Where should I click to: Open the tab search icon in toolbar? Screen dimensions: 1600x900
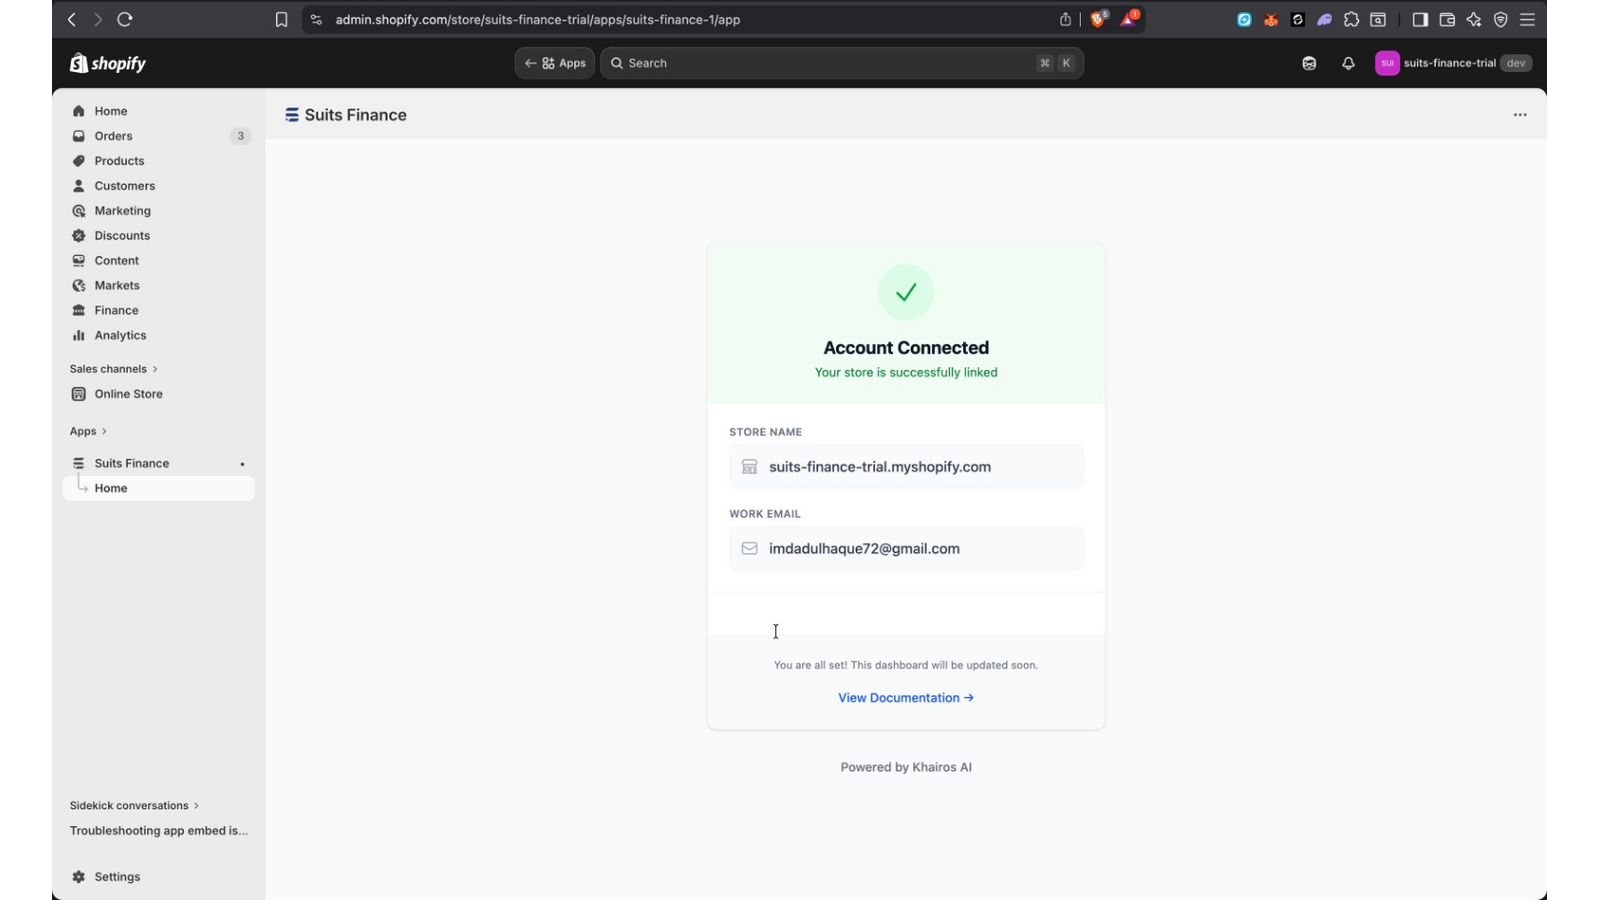coord(1378,19)
